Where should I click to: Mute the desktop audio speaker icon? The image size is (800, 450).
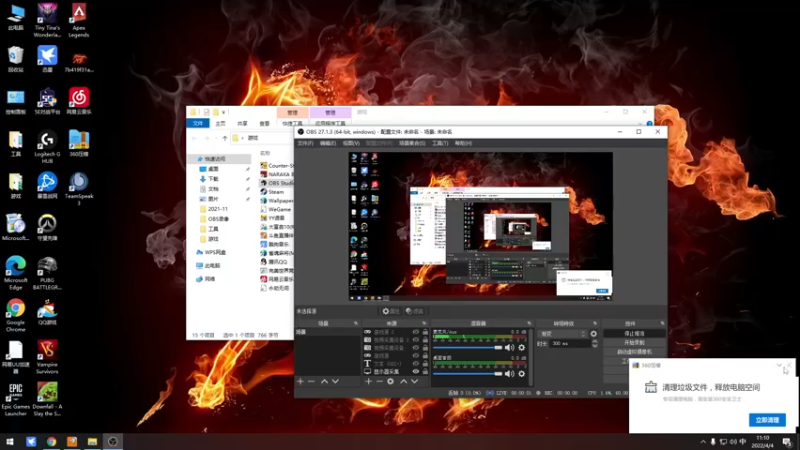pos(509,373)
